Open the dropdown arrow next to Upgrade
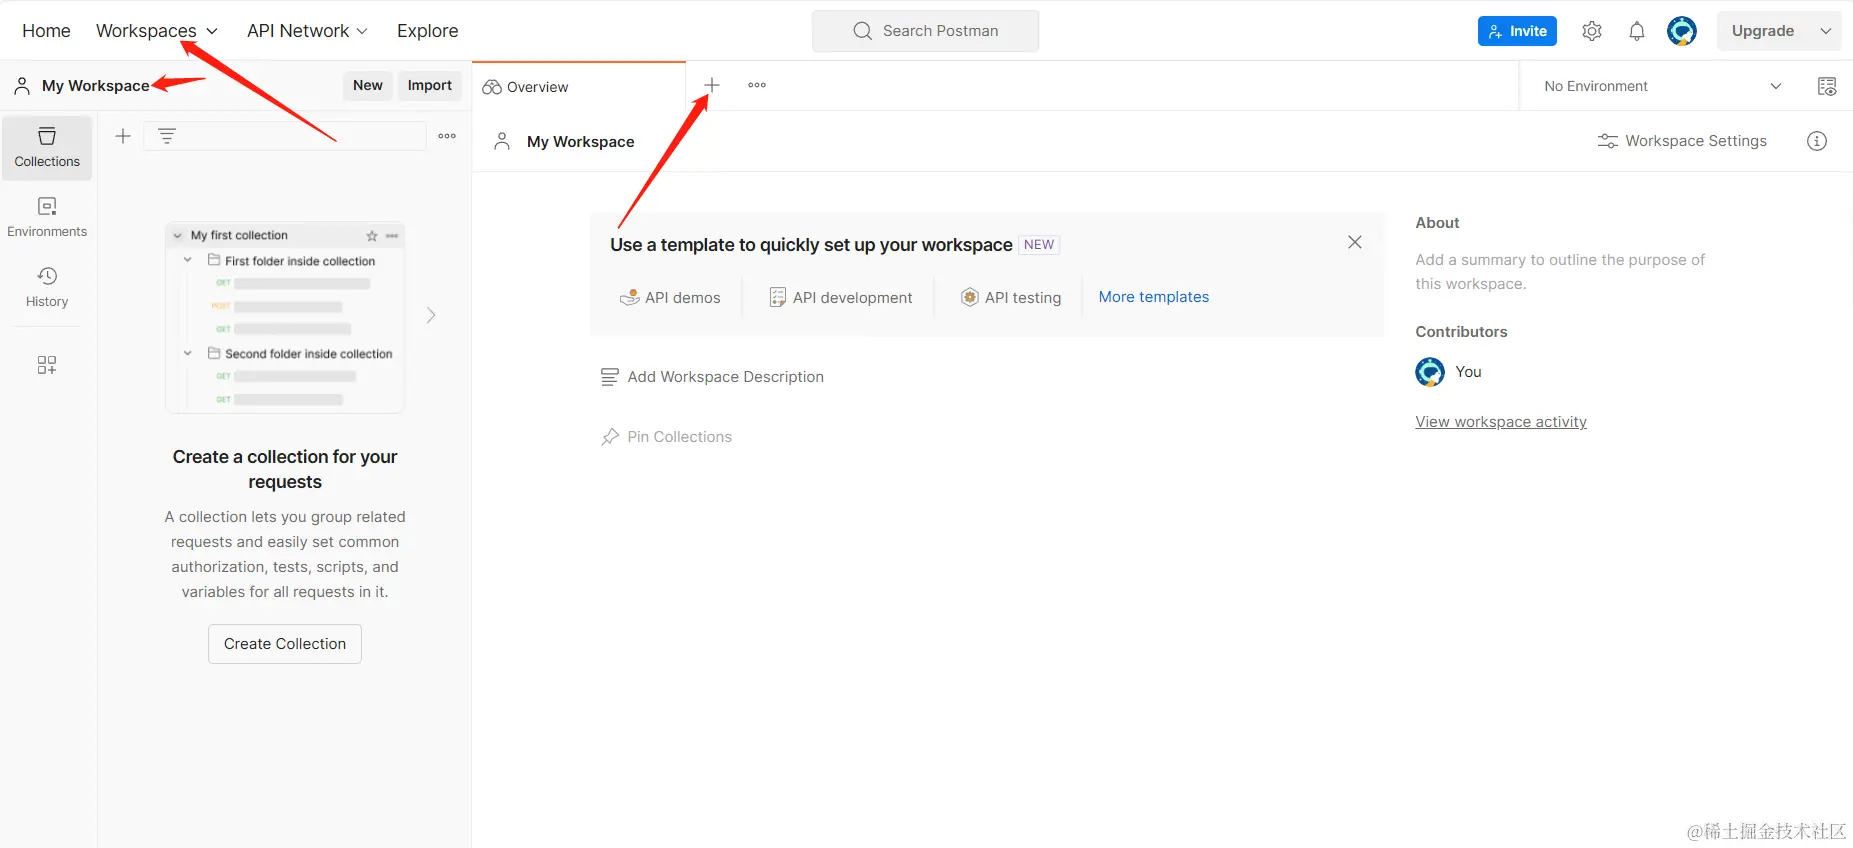 tap(1826, 31)
